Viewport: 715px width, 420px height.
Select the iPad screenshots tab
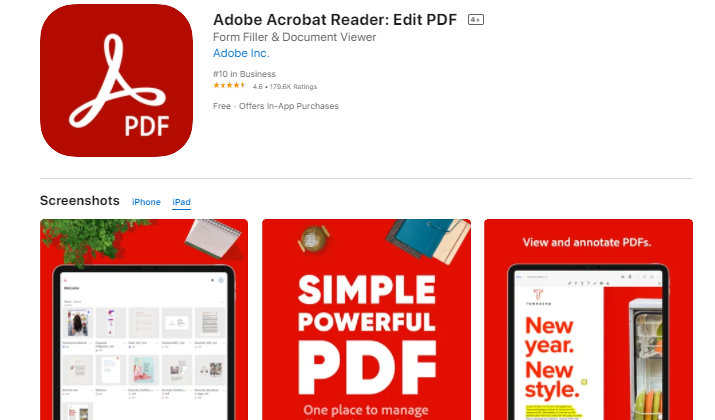[x=181, y=202]
